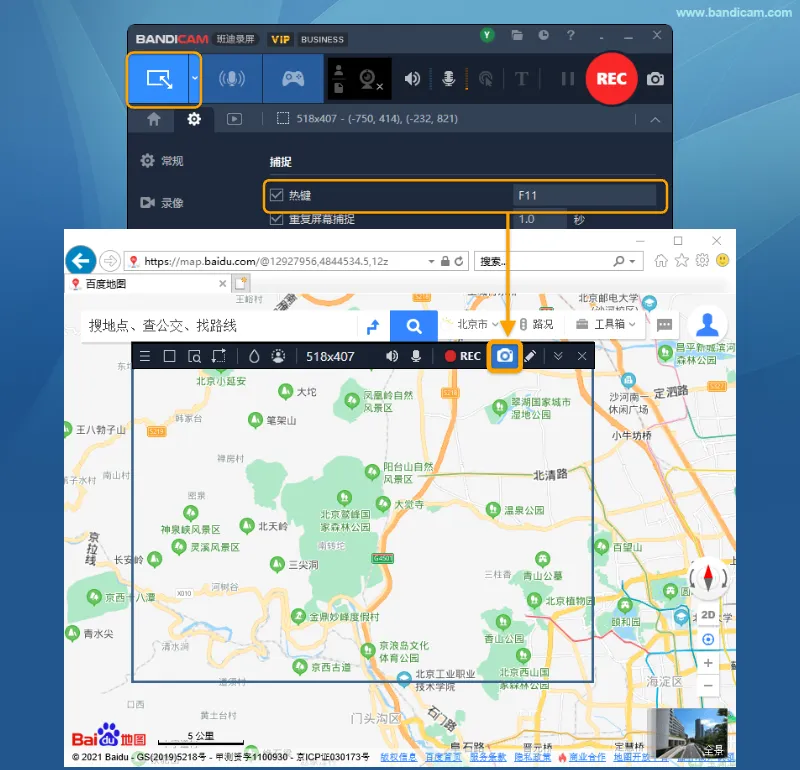Screen dimensions: 800x770
Task: Collapse the Bandicam panel with up chevron
Action: pos(655,120)
